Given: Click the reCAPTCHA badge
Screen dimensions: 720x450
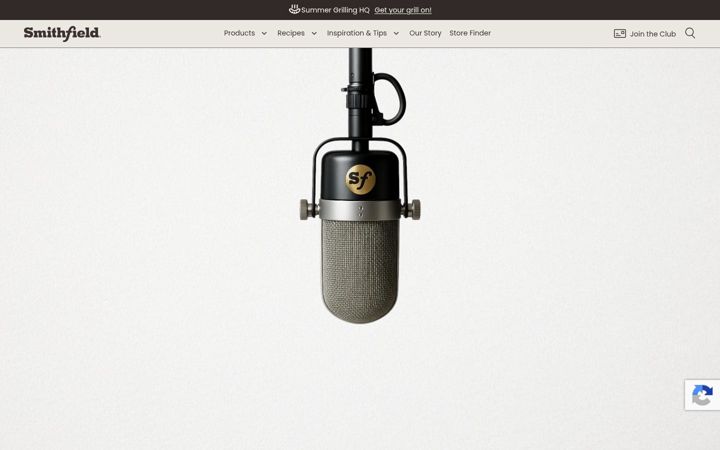Looking at the screenshot, I should point(702,395).
